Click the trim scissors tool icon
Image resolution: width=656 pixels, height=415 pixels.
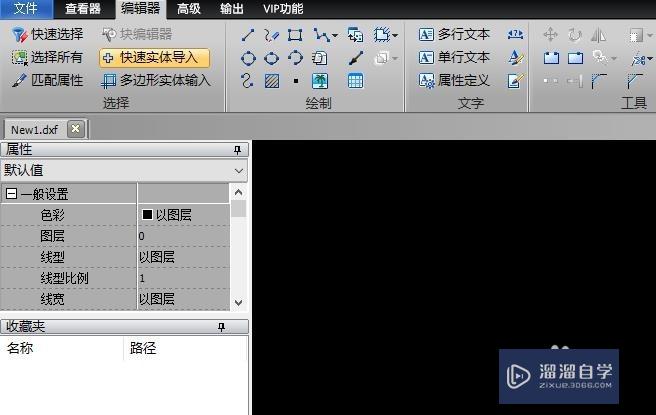point(638,58)
